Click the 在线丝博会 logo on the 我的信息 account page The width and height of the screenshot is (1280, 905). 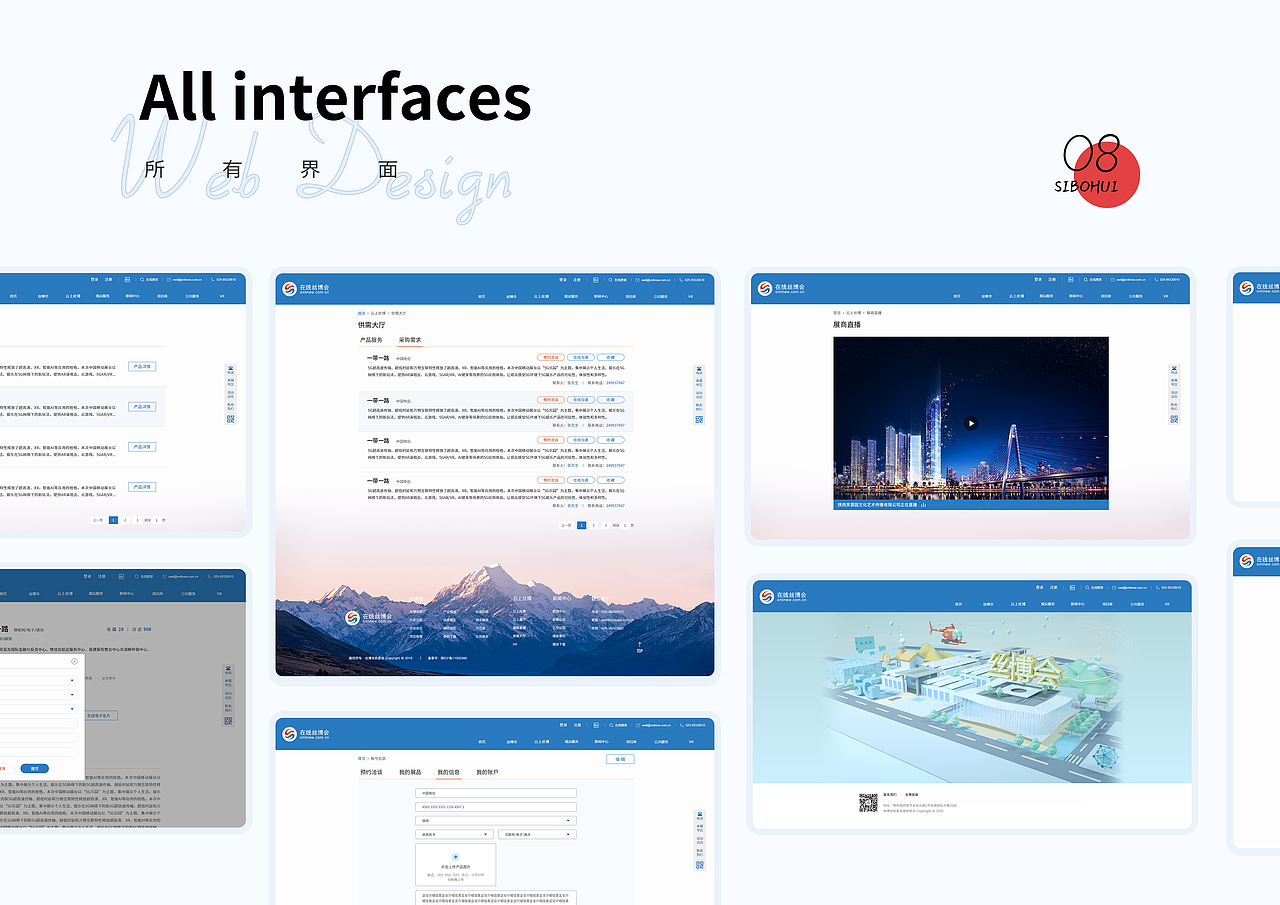pyautogui.click(x=305, y=734)
